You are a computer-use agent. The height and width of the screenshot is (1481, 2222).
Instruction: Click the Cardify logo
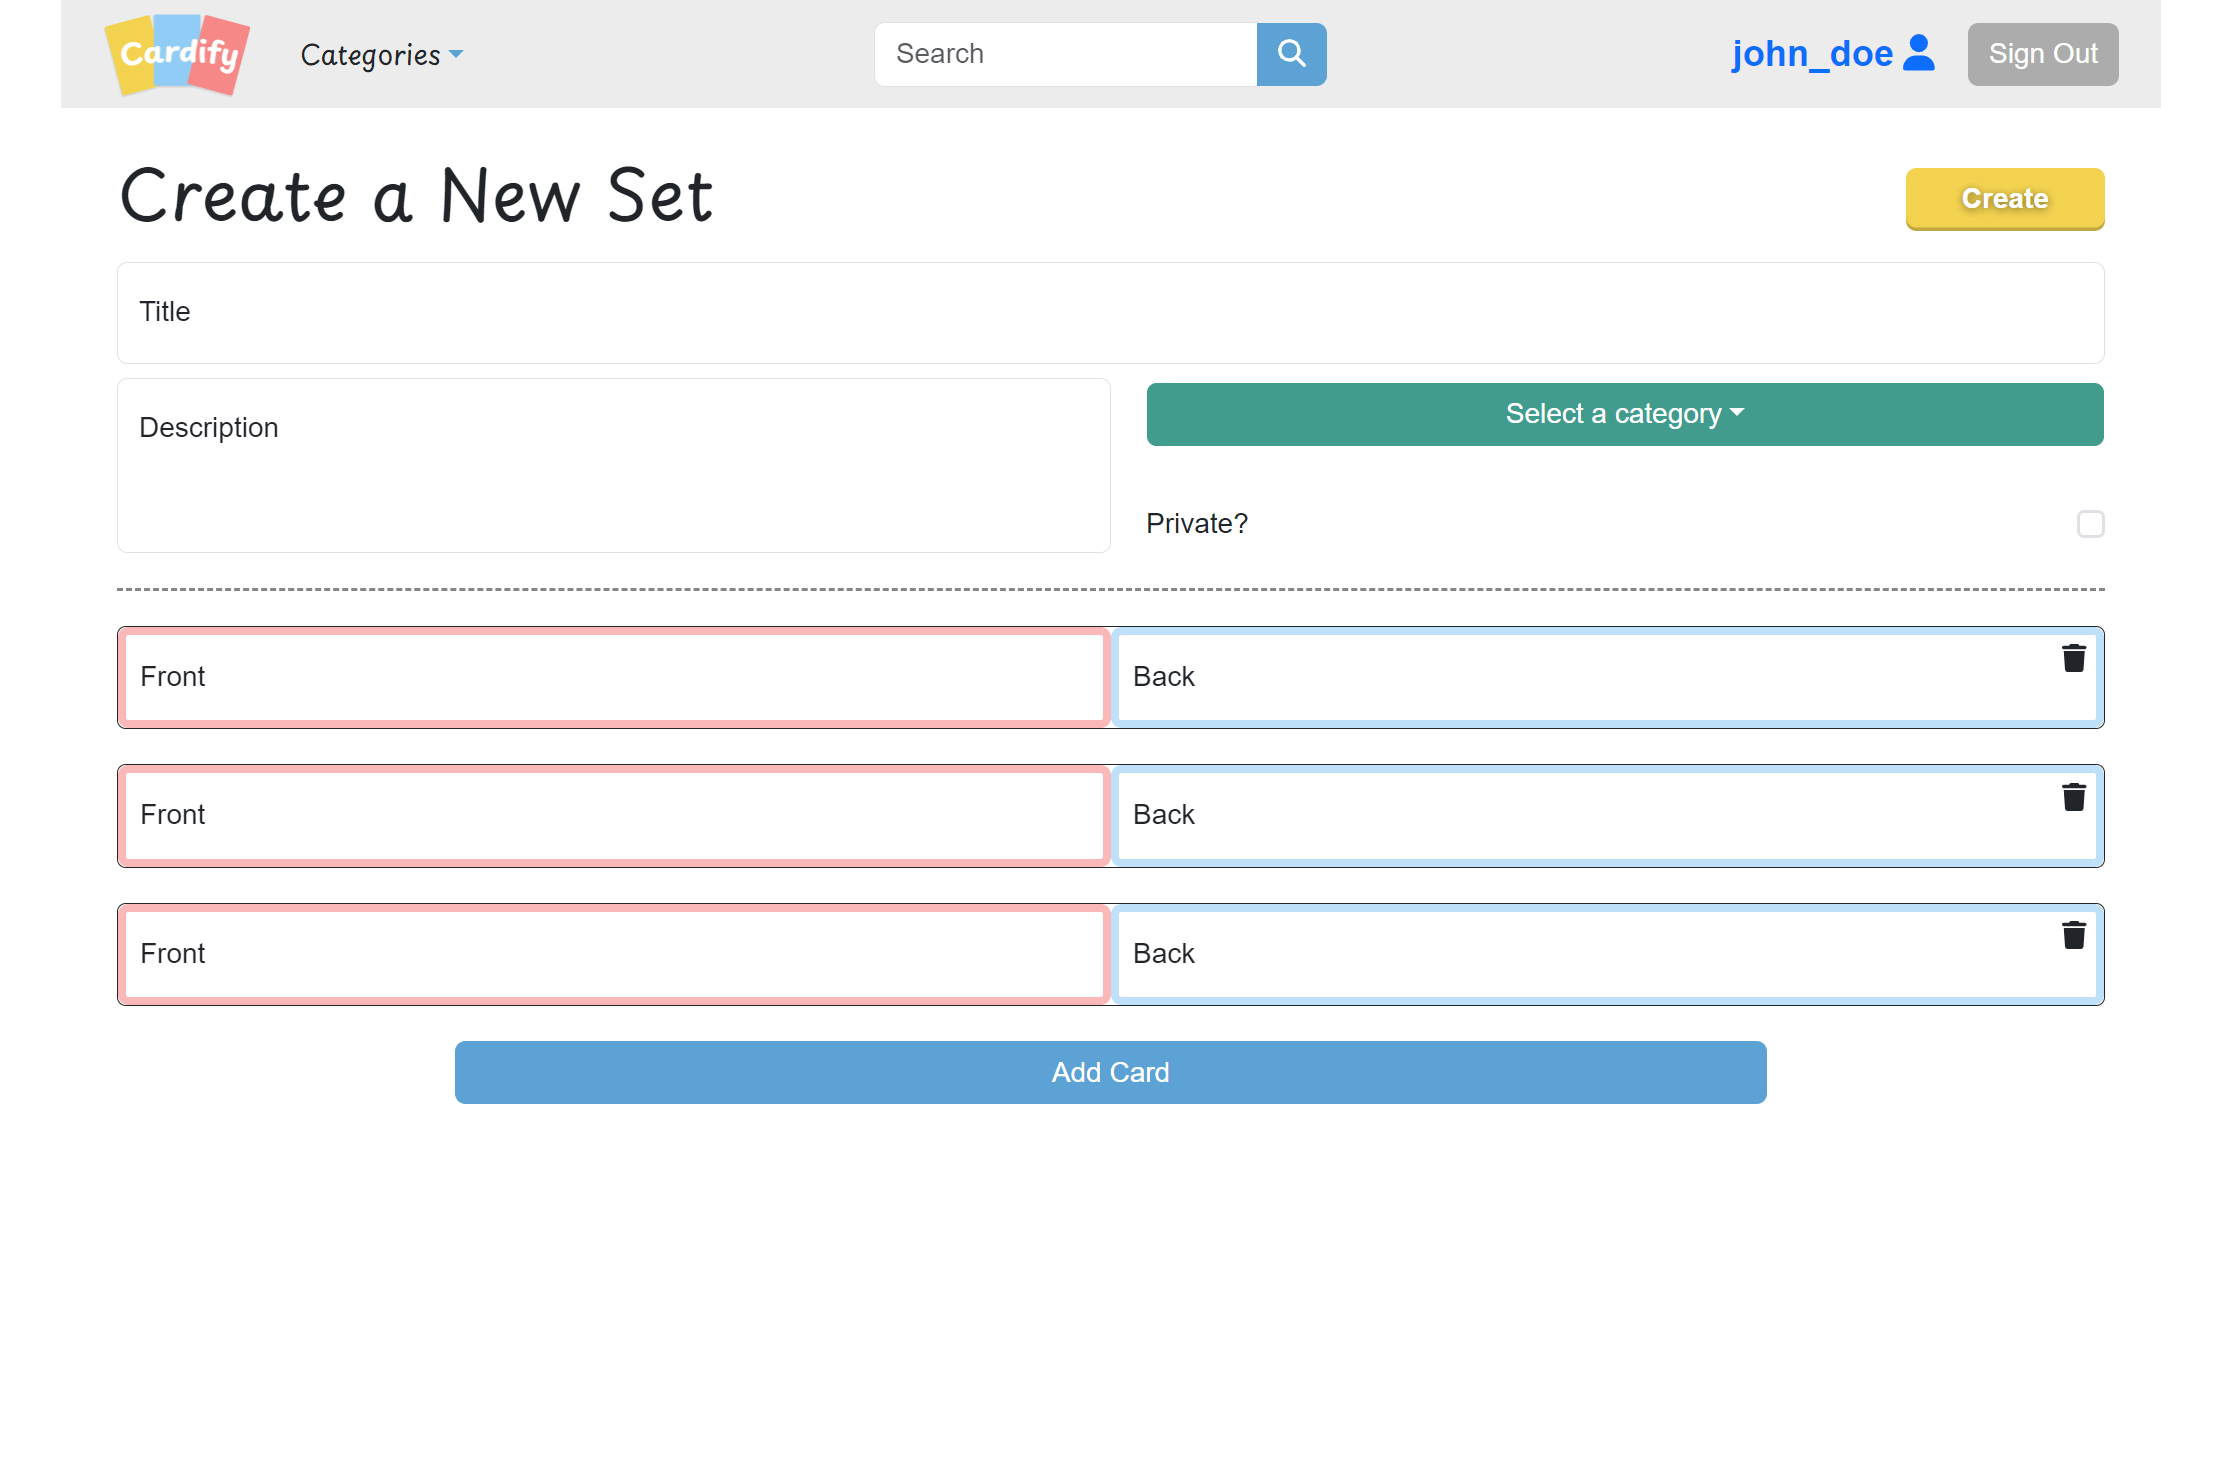[177, 54]
